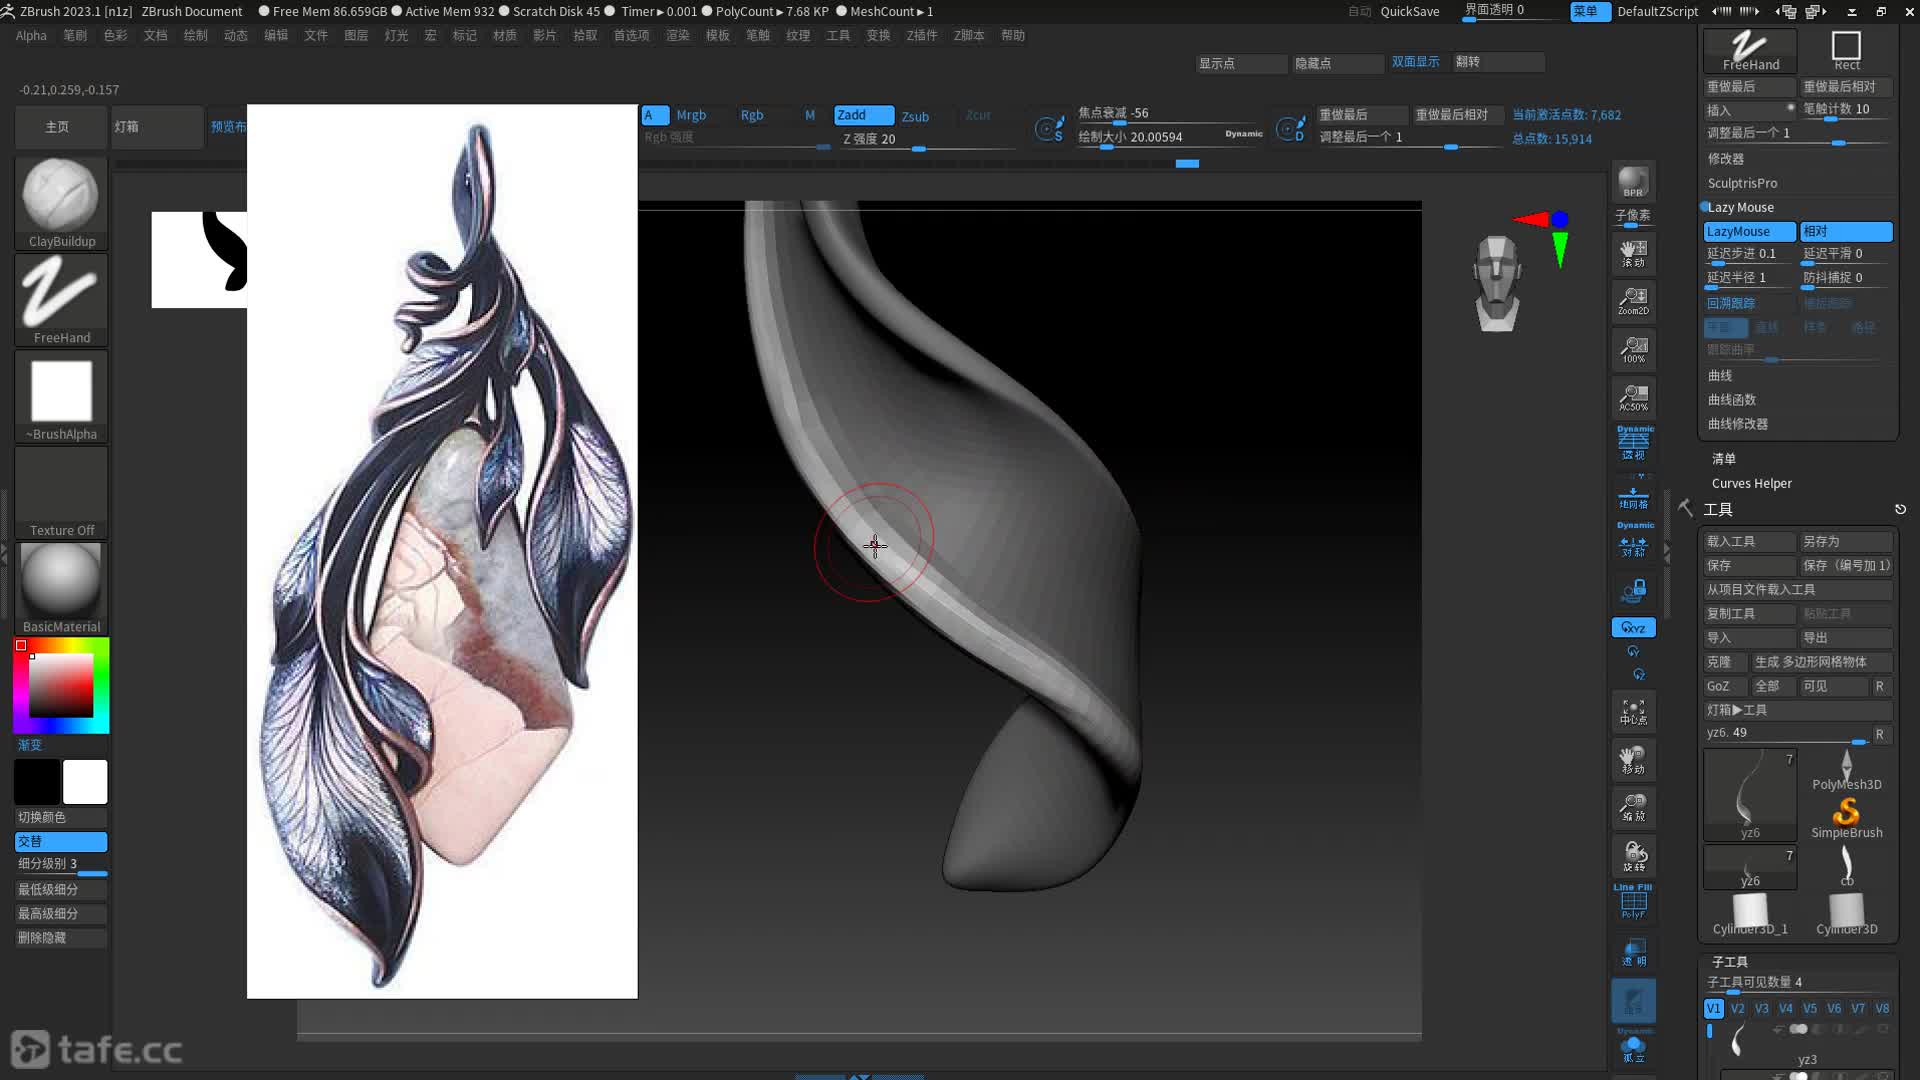The image size is (1920, 1080).
Task: Open the Alpha menu
Action: [31, 35]
